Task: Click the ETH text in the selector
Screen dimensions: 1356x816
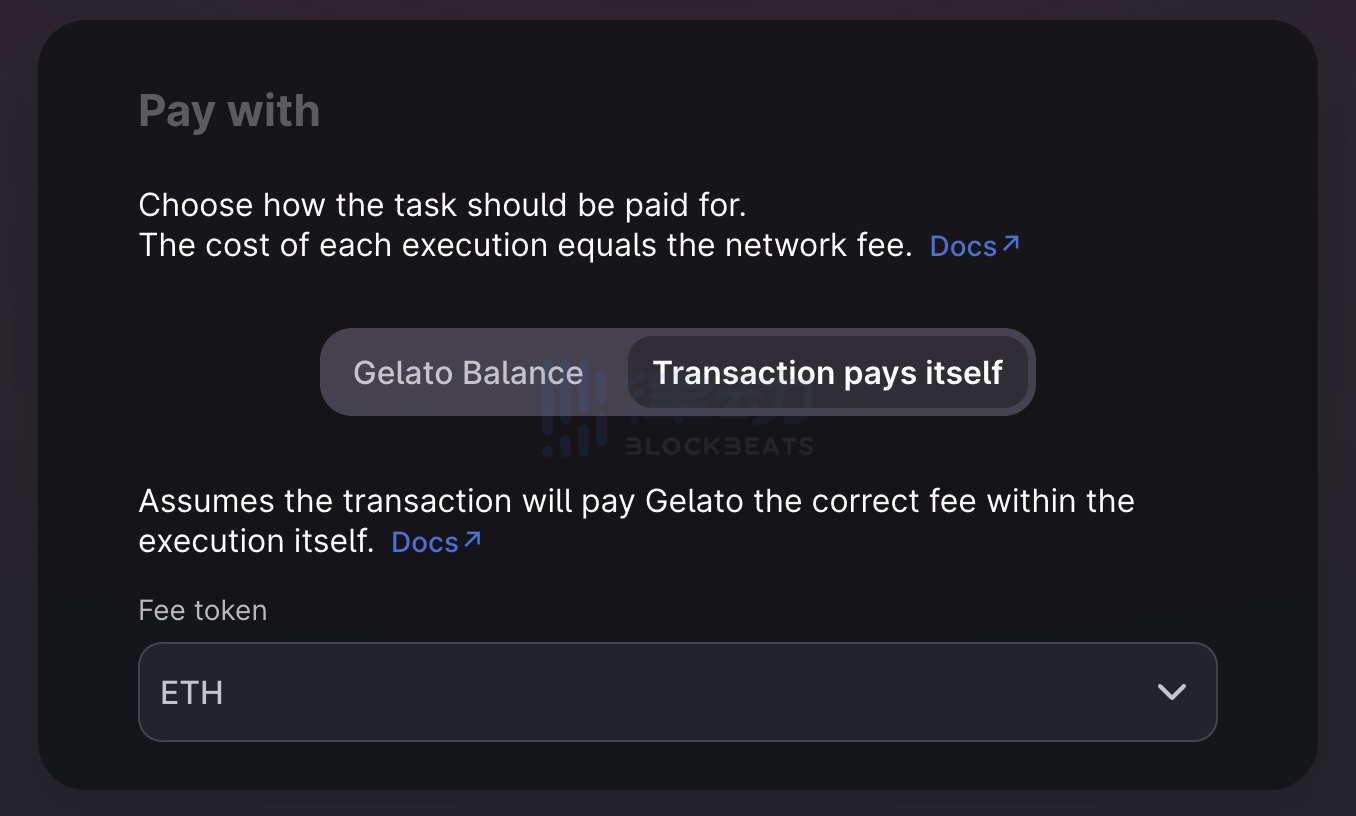Action: tap(191, 693)
